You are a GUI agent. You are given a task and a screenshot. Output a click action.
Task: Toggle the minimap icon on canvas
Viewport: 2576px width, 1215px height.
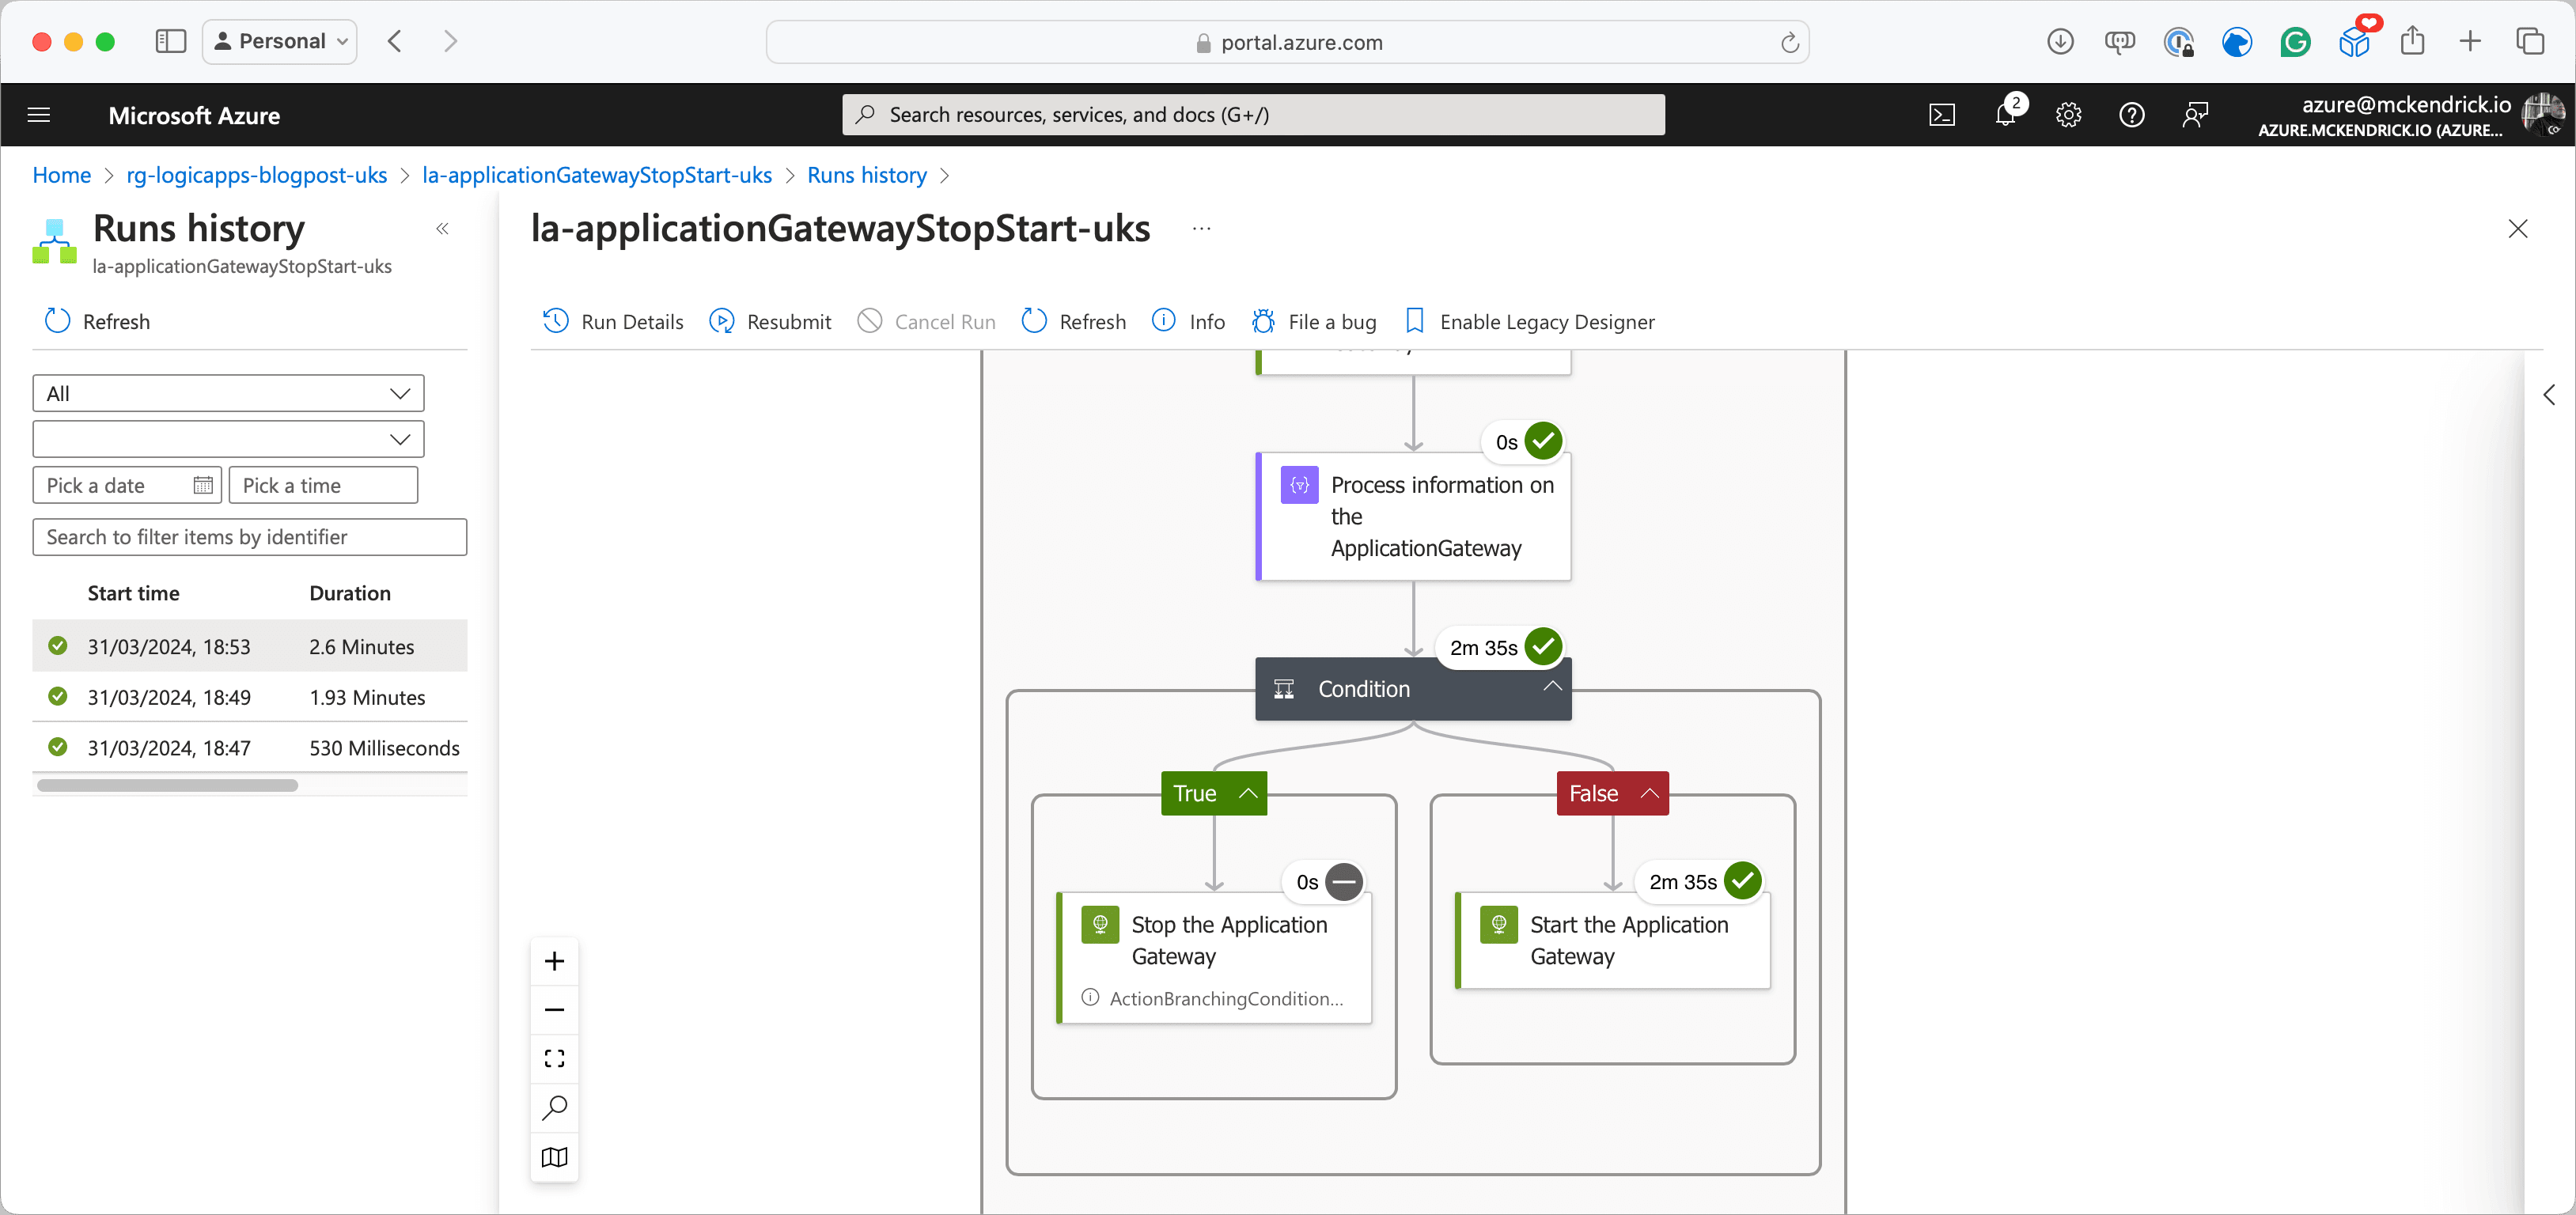(x=554, y=1157)
